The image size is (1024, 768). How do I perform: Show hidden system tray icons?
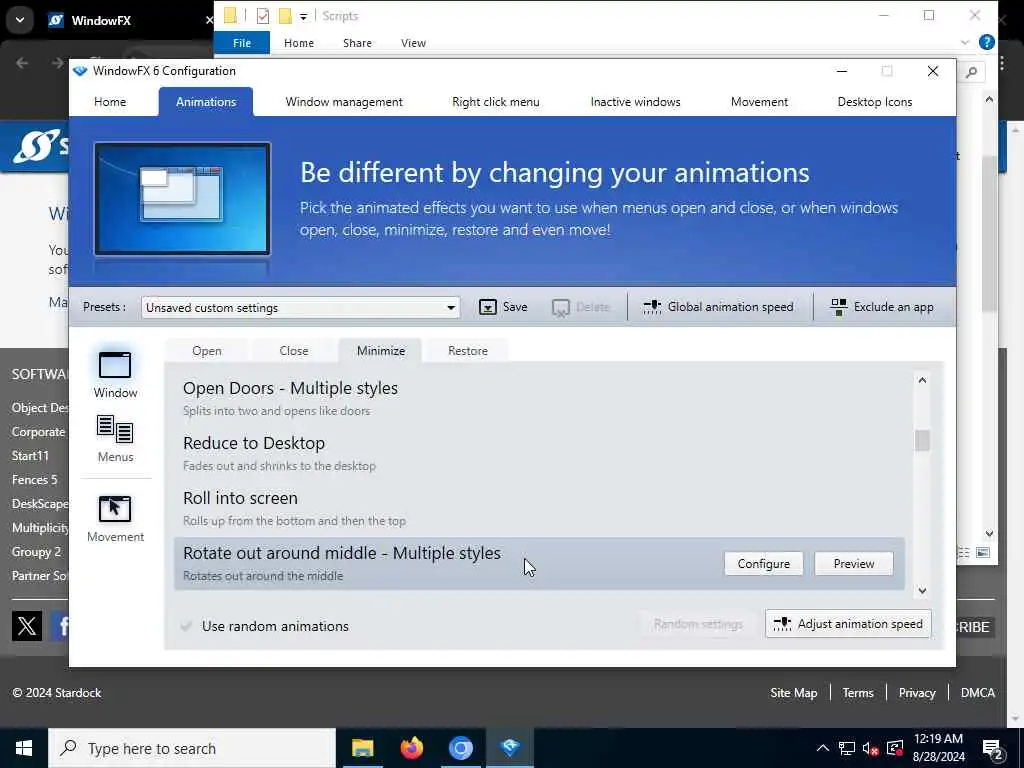tap(823, 748)
